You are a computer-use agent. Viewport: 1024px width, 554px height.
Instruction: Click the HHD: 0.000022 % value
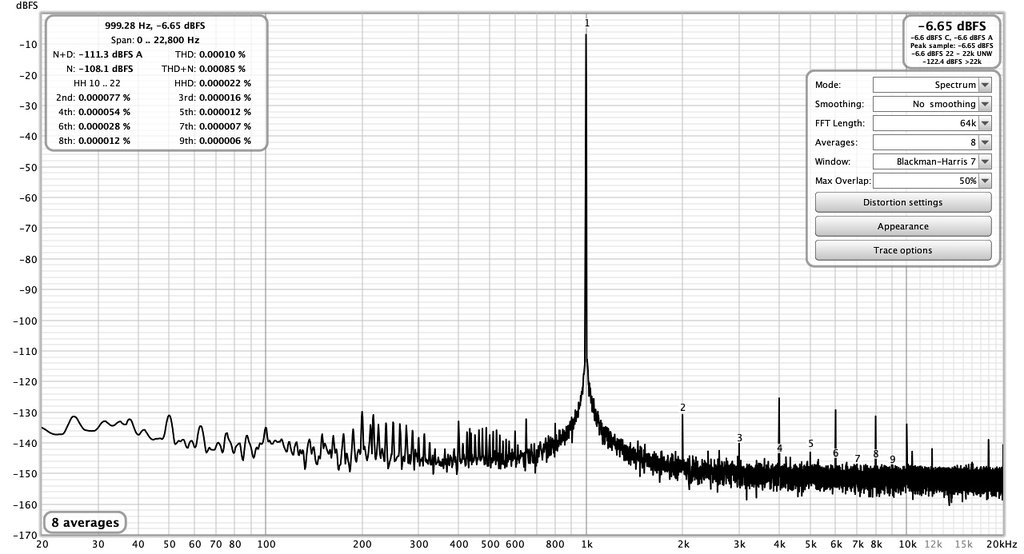212,83
